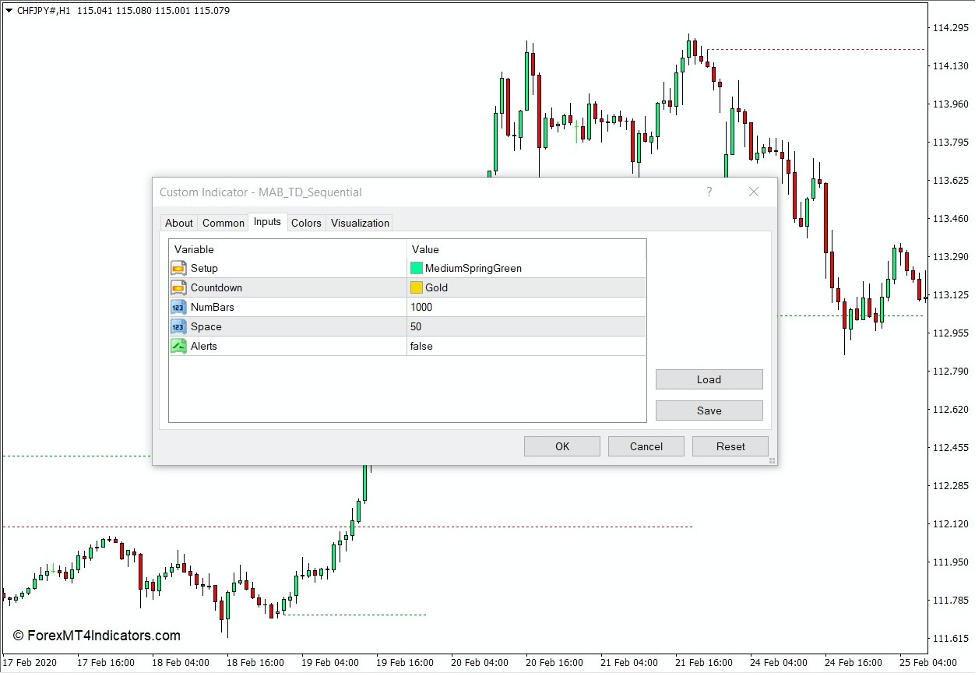Switch to the Colors tab
977x675 pixels.
pos(306,222)
